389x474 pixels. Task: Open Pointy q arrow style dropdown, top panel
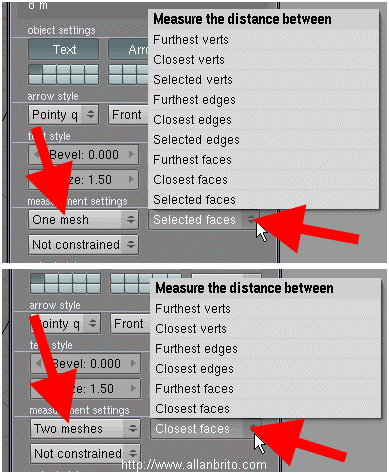click(x=64, y=115)
